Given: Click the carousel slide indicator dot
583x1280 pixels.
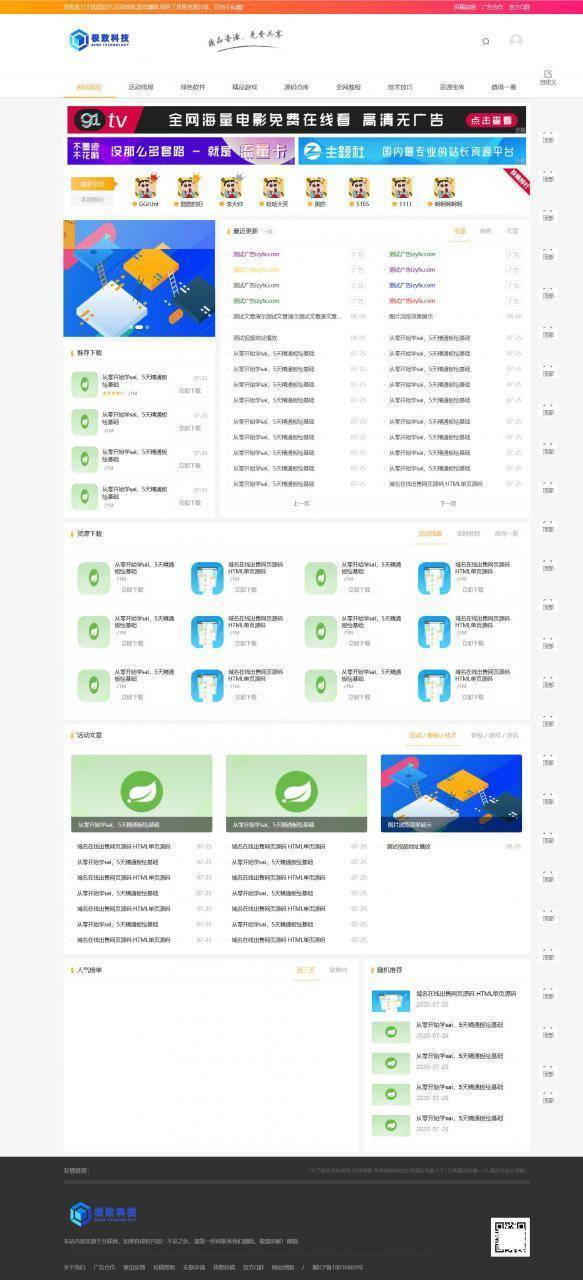Looking at the screenshot, I should pos(139,327).
